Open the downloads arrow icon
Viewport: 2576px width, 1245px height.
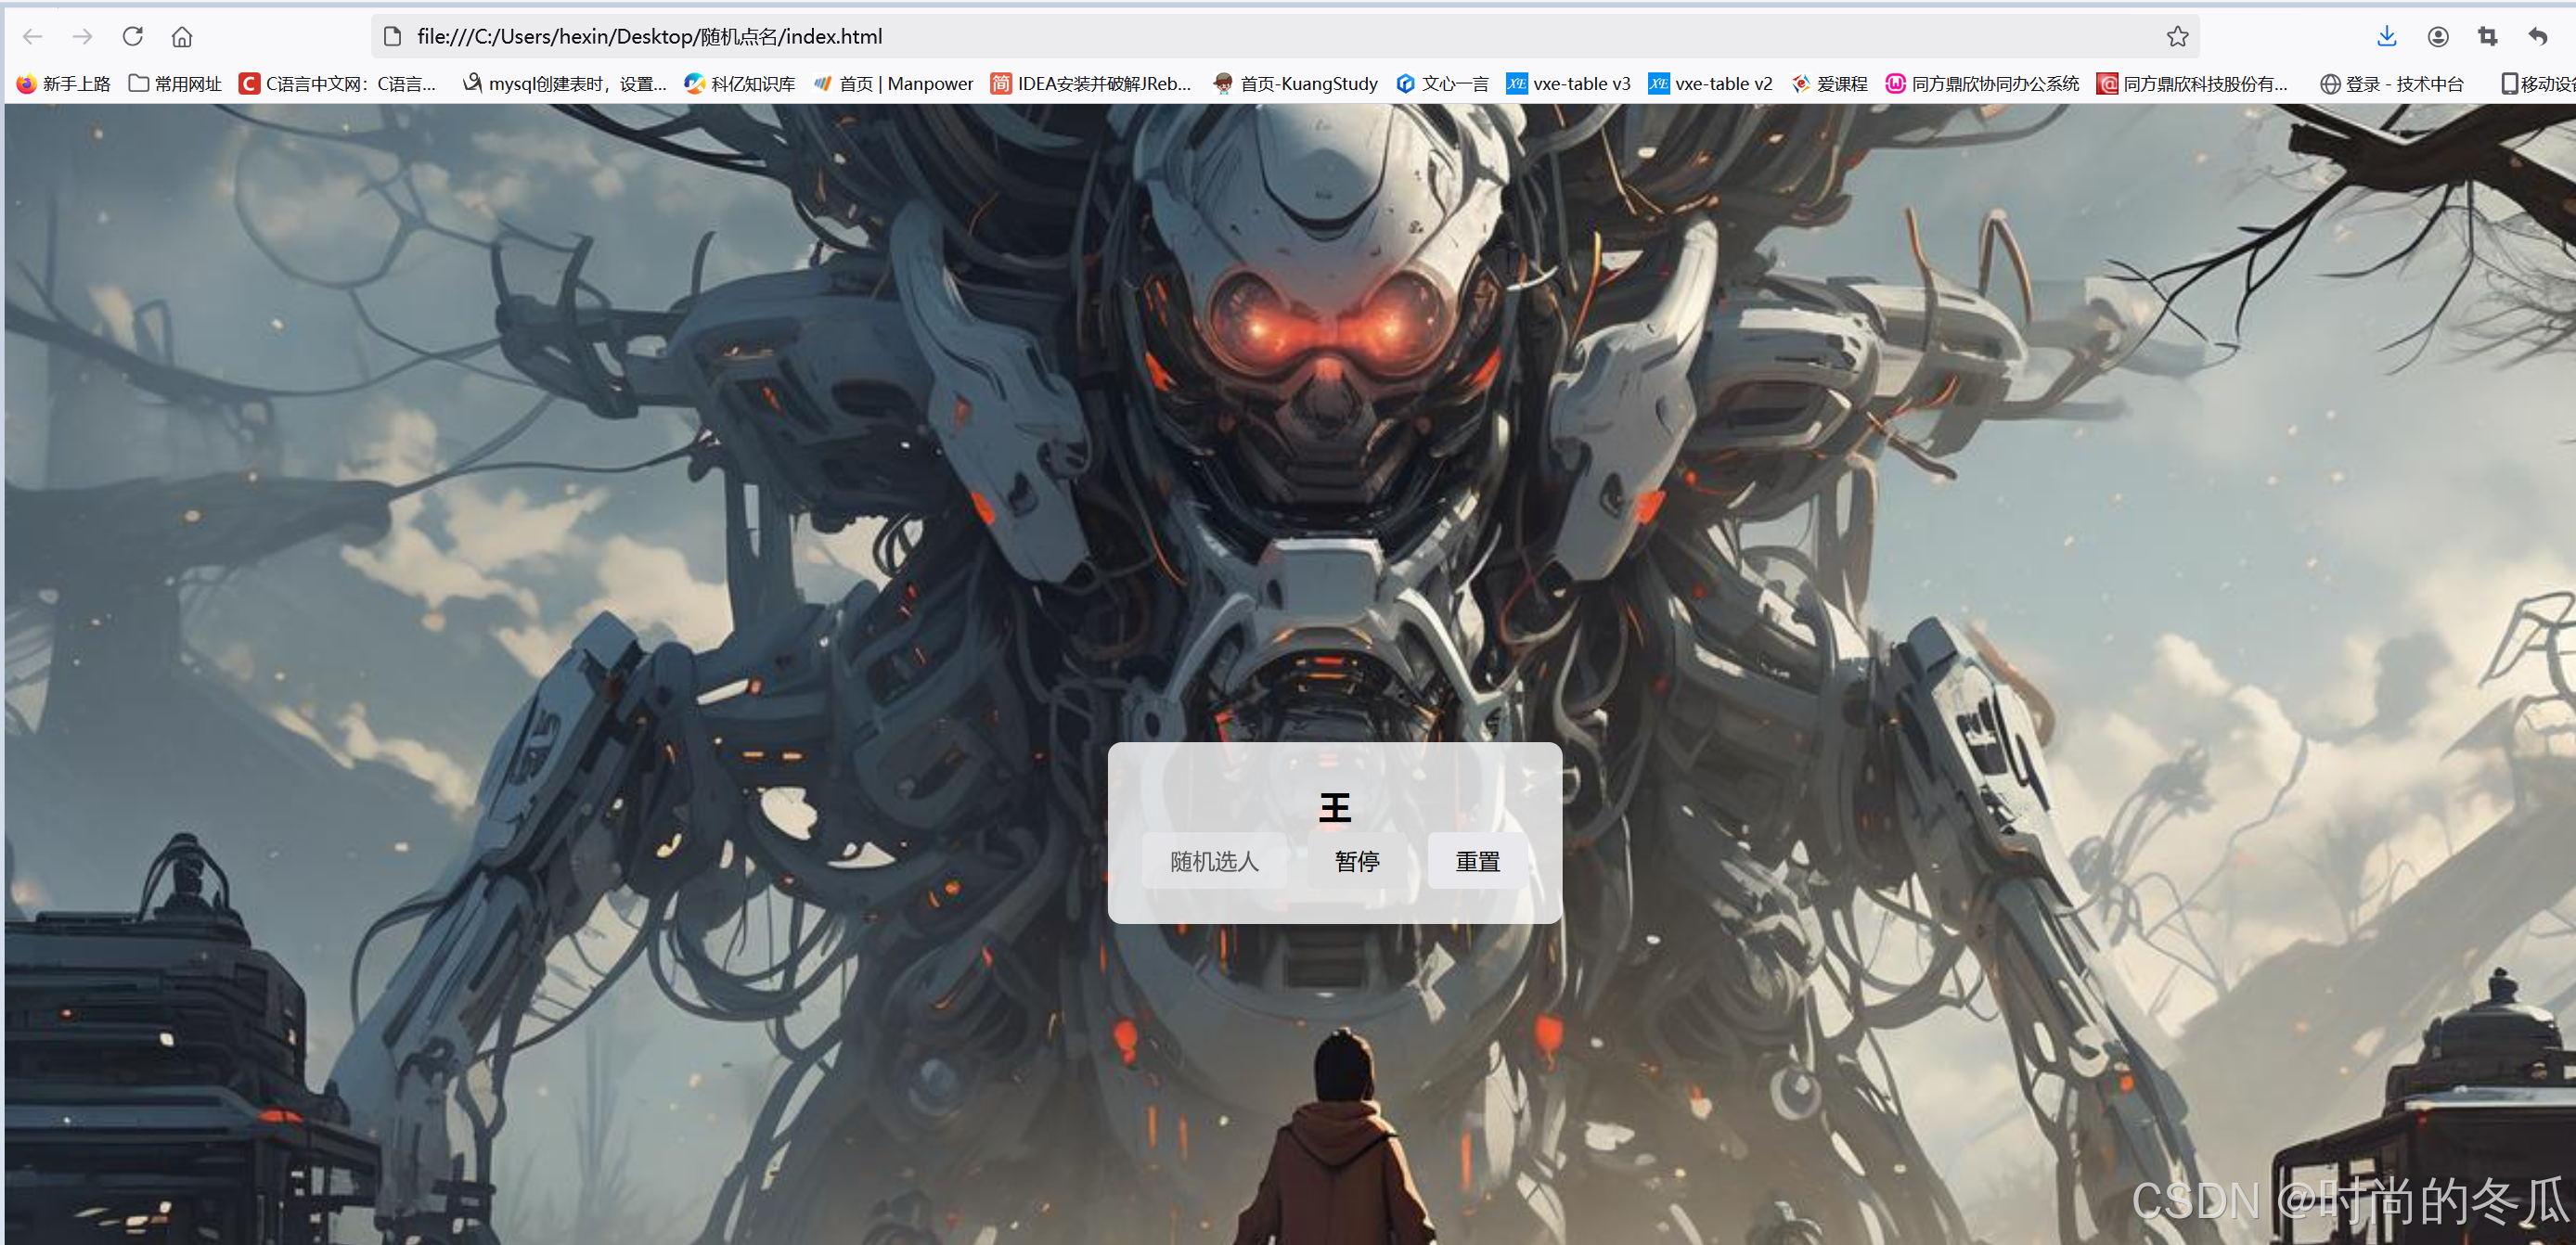[2387, 37]
